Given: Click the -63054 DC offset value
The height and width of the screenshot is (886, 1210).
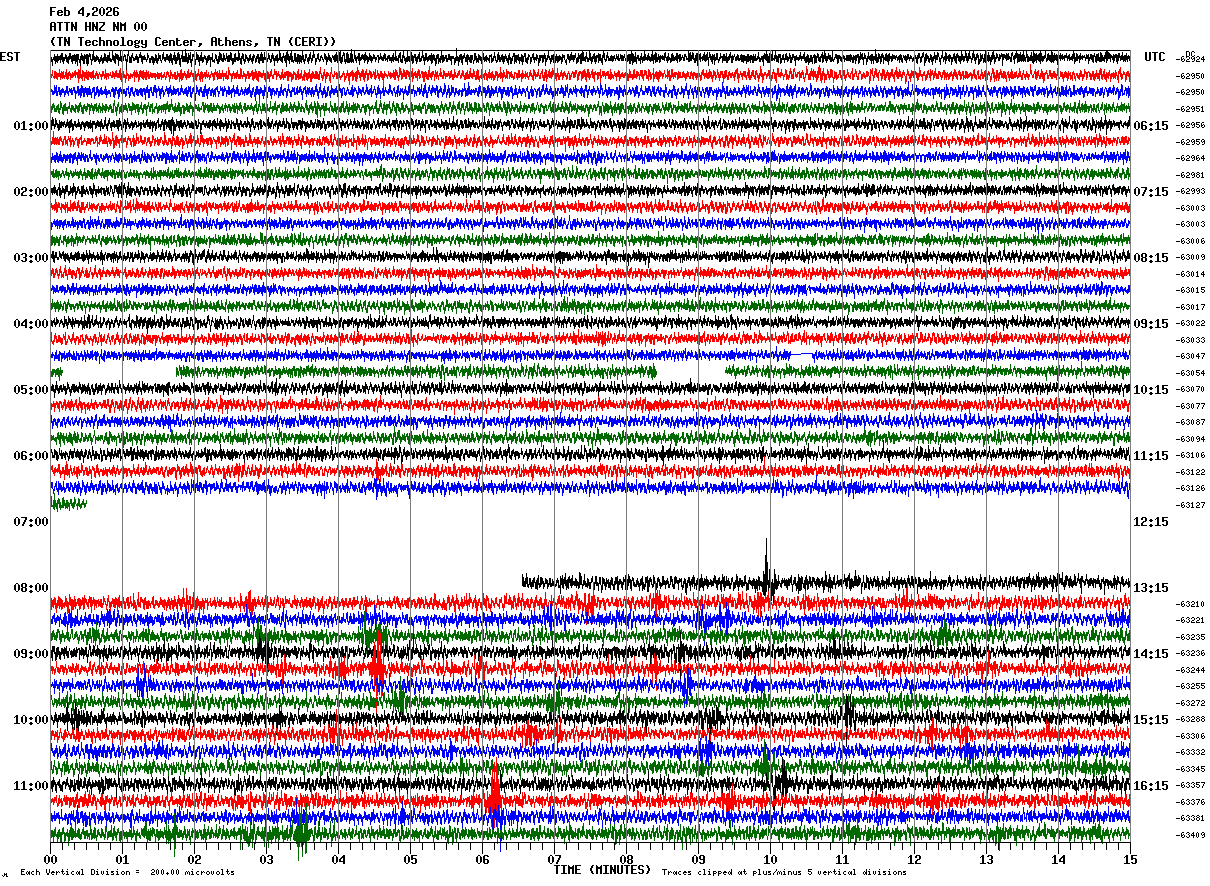Looking at the screenshot, I should 1191,373.
